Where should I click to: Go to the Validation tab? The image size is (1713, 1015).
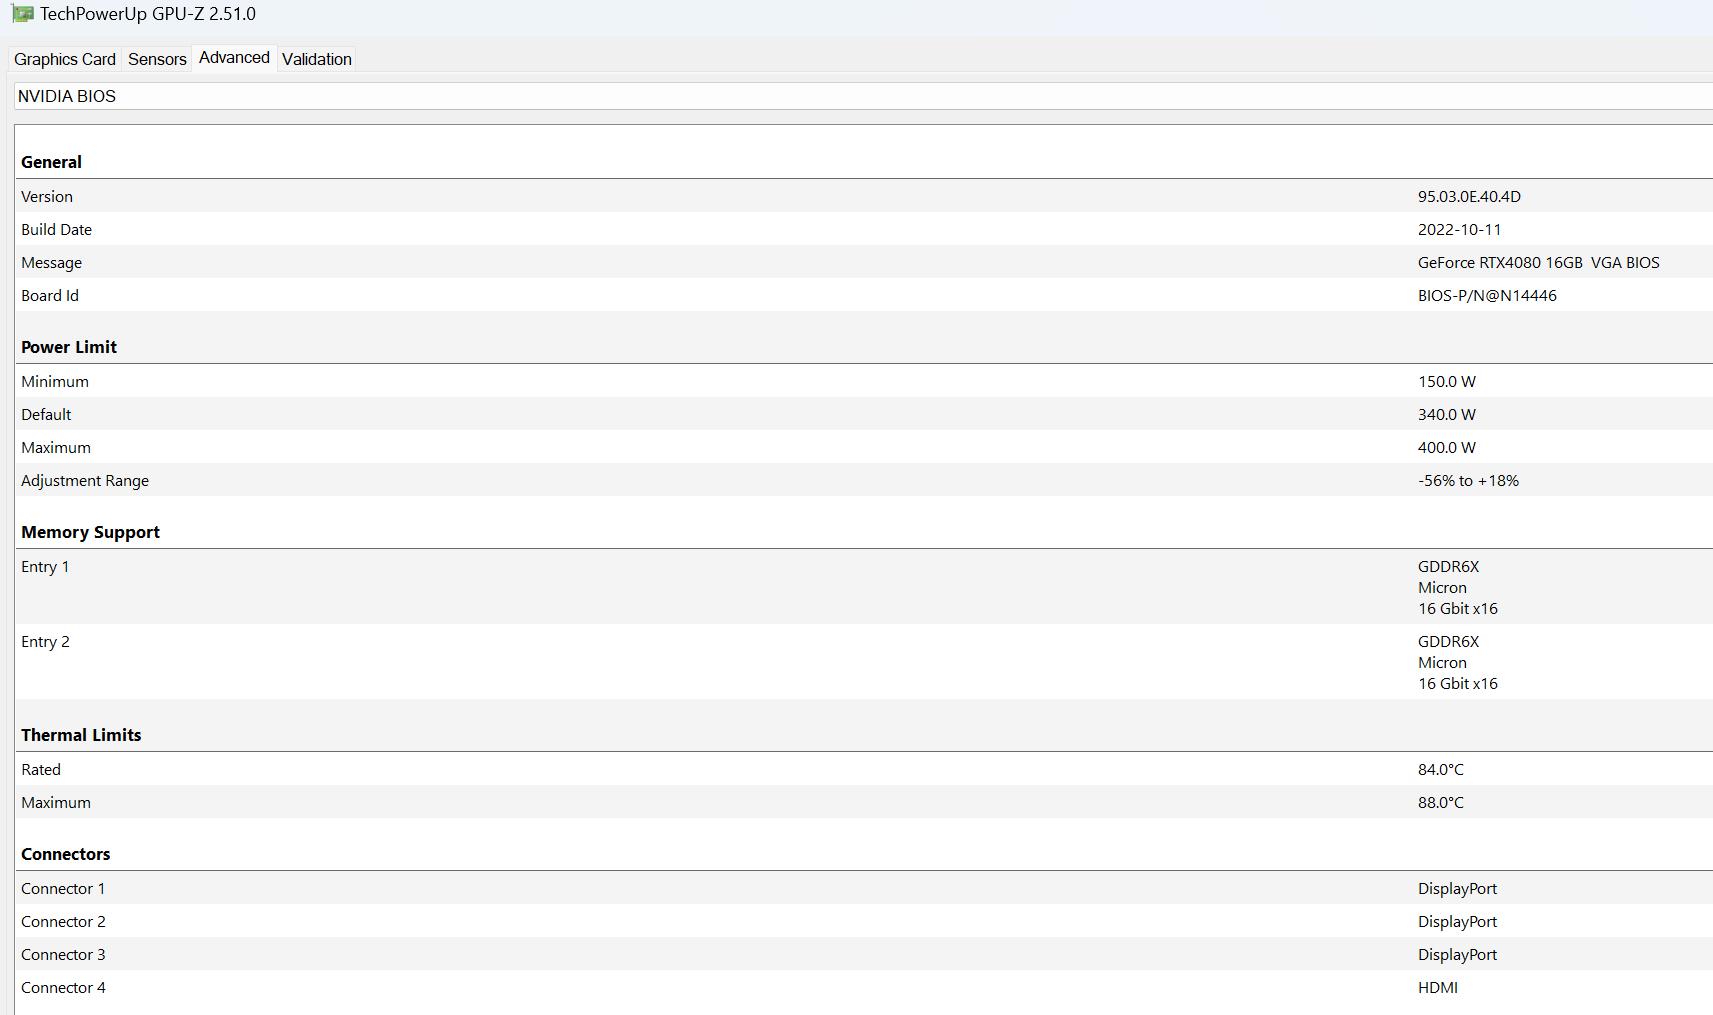(x=317, y=59)
